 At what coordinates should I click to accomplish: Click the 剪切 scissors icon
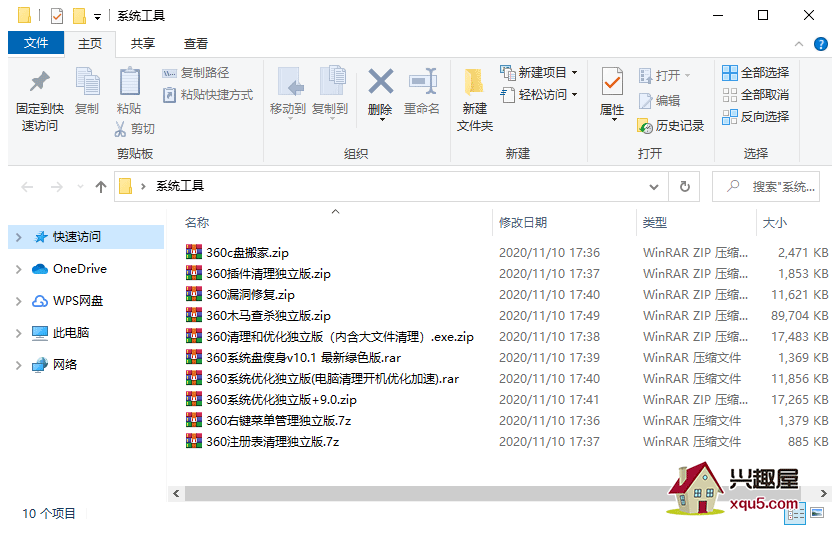pyautogui.click(x=120, y=129)
